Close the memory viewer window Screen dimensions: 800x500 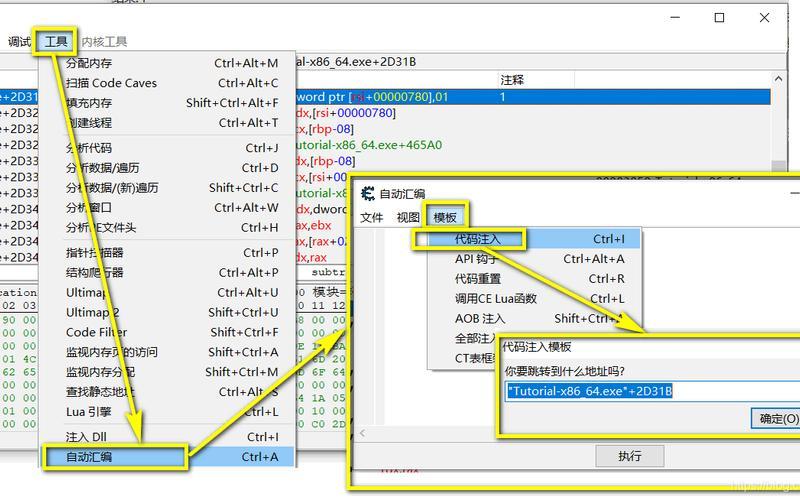tap(764, 18)
